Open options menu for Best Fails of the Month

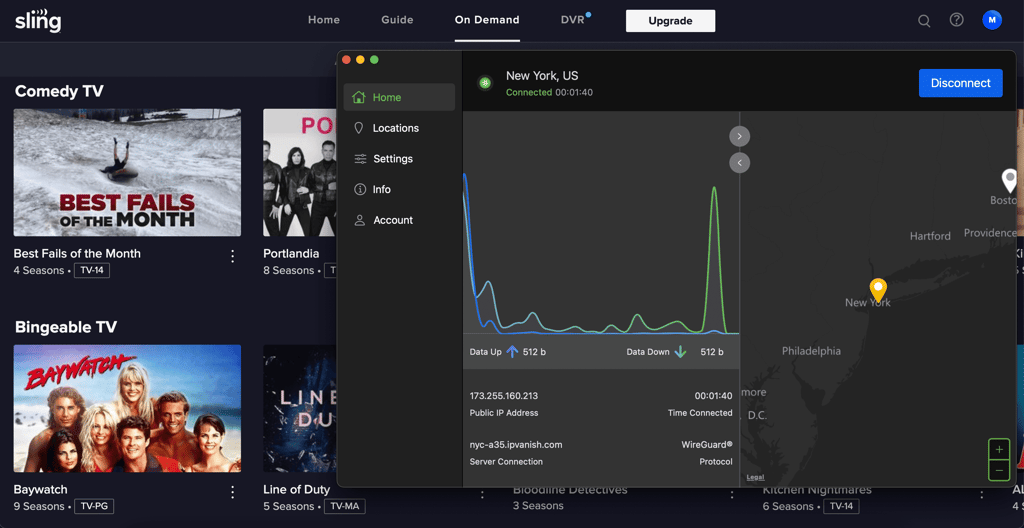coord(232,256)
